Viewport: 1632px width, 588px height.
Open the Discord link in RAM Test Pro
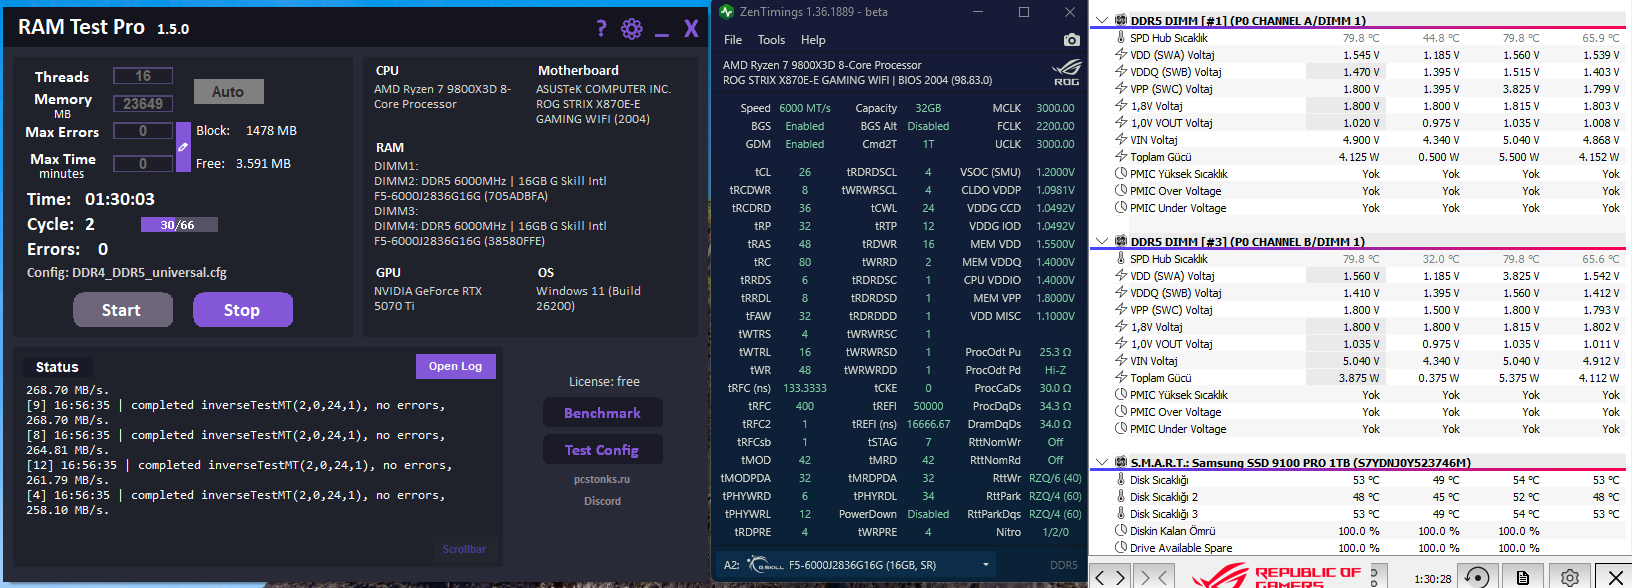602,501
